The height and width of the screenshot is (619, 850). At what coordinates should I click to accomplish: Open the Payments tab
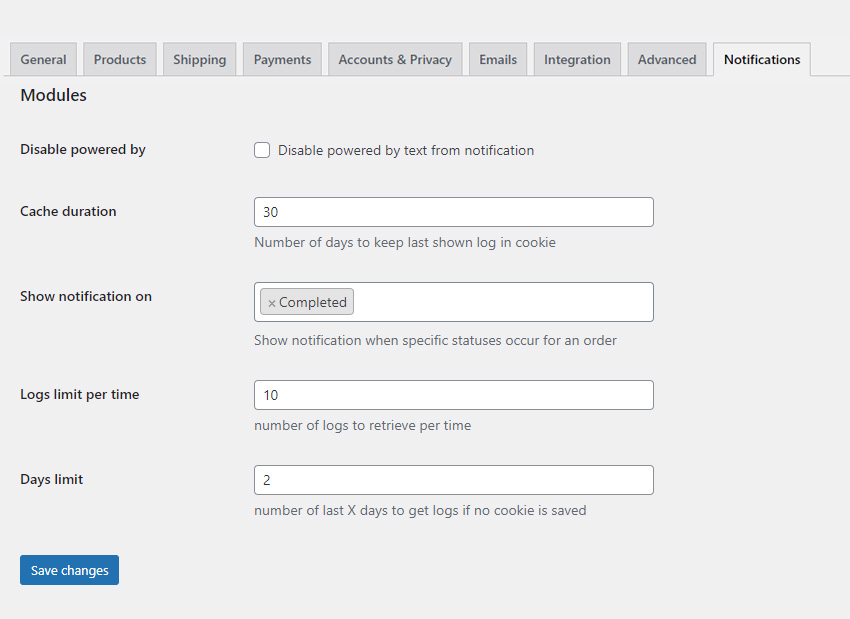click(x=282, y=59)
